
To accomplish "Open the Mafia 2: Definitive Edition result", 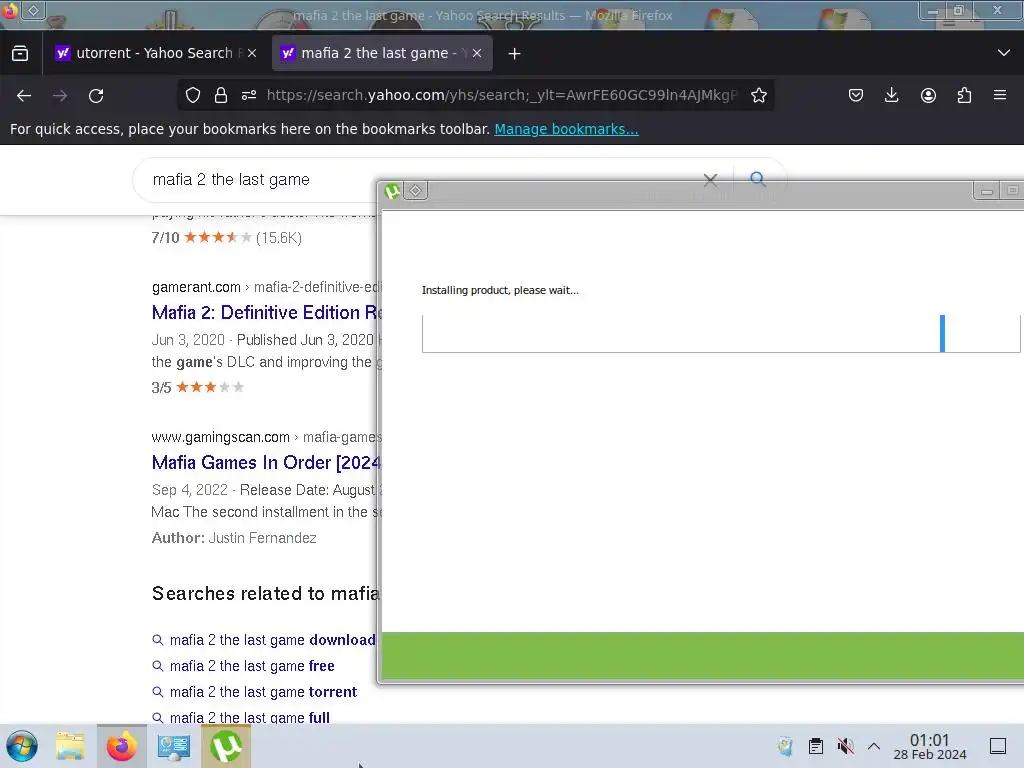I will (266, 313).
